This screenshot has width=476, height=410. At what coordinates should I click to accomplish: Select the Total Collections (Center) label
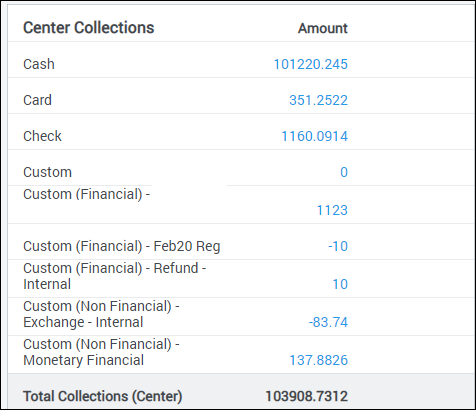click(103, 396)
